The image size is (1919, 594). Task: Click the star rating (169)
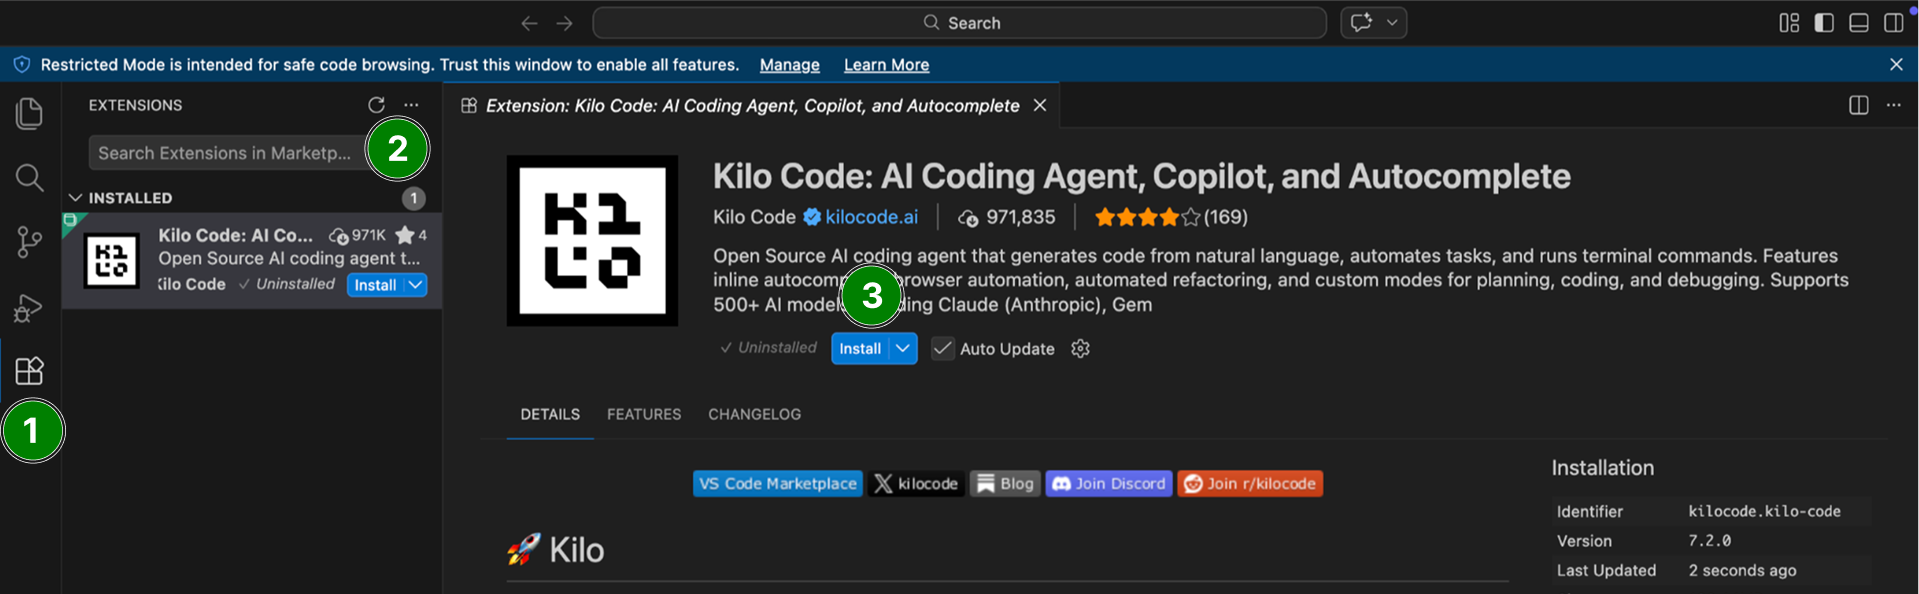pos(1170,217)
